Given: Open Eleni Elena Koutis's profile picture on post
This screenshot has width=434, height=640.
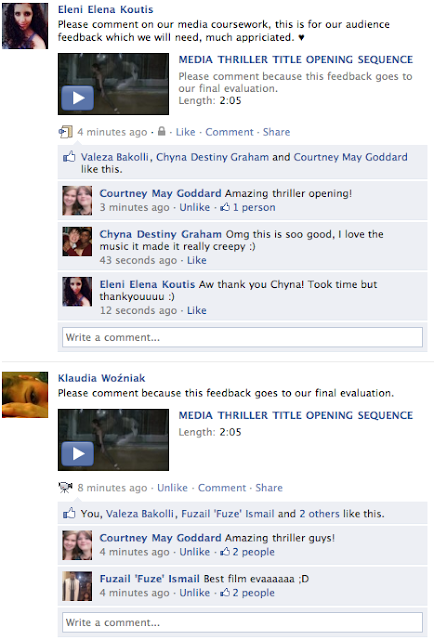Looking at the screenshot, I should coord(25,26).
